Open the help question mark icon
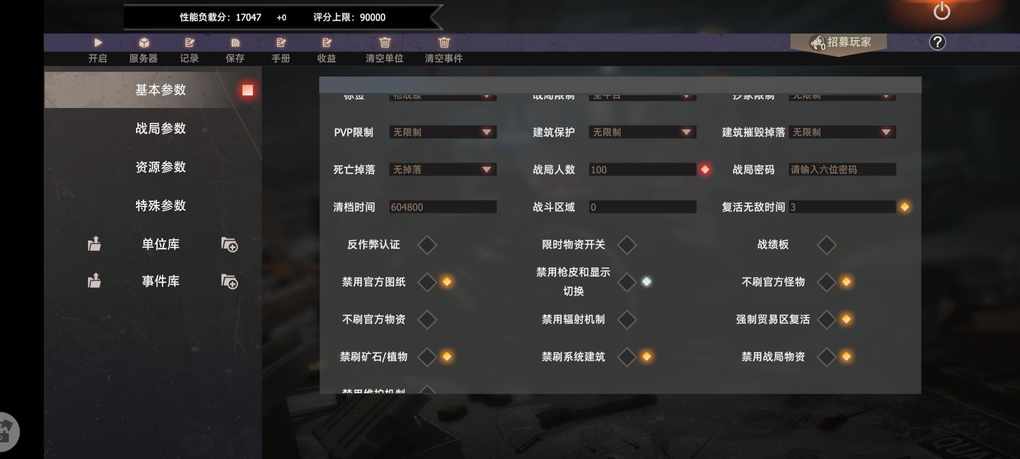The width and height of the screenshot is (1020, 459). pyautogui.click(x=937, y=42)
